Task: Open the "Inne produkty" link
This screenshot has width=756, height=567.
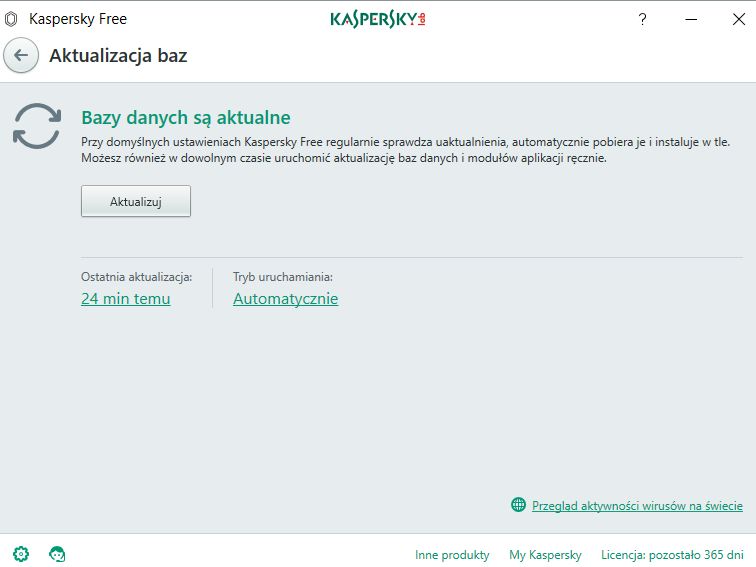Action: pos(452,555)
